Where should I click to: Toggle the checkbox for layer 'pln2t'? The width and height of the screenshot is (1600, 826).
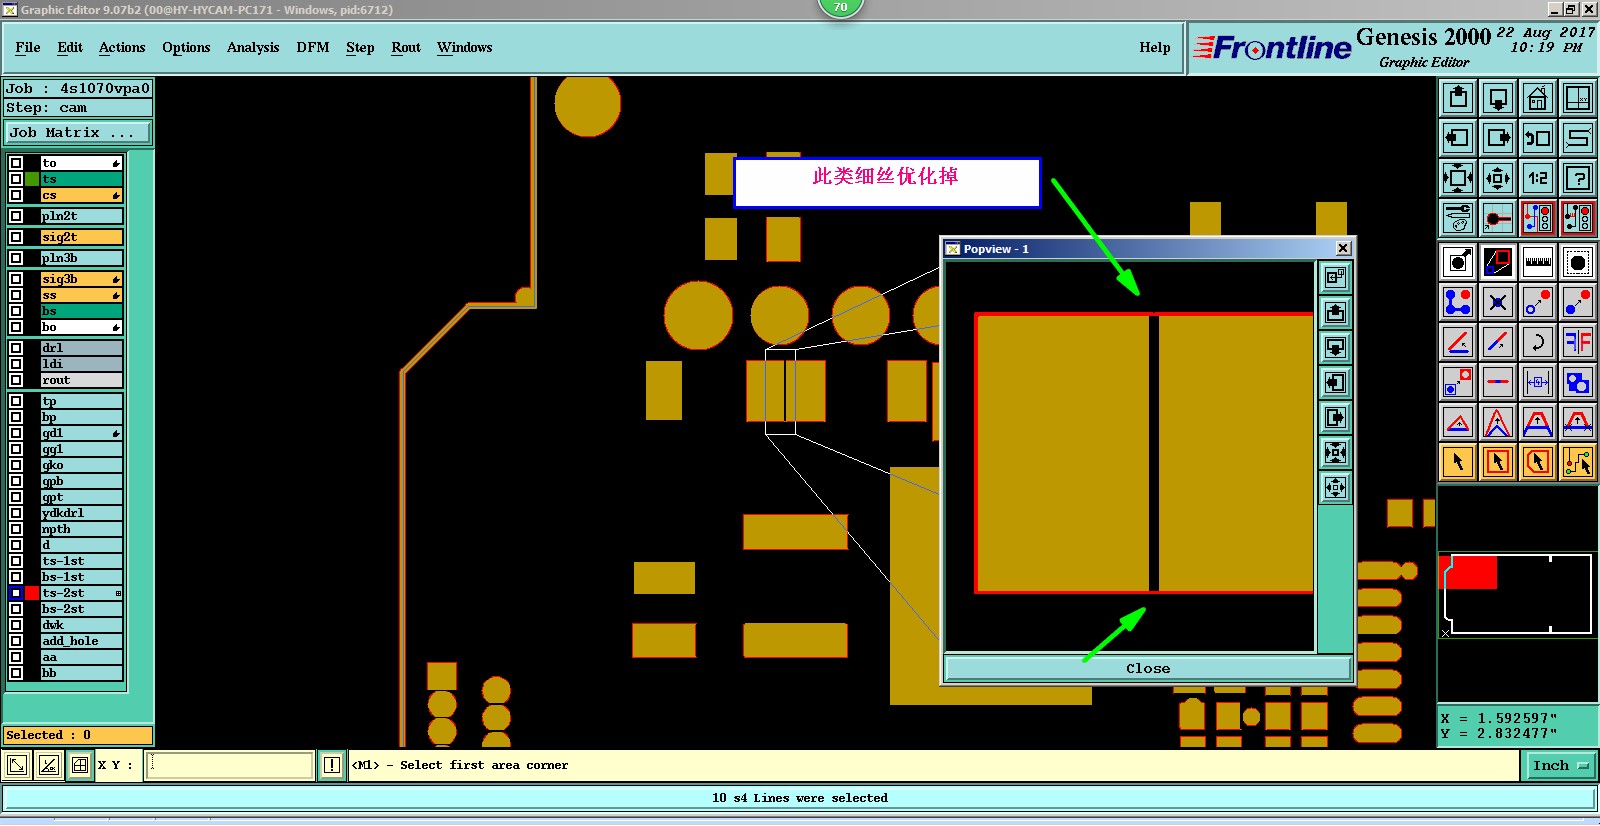(x=16, y=216)
